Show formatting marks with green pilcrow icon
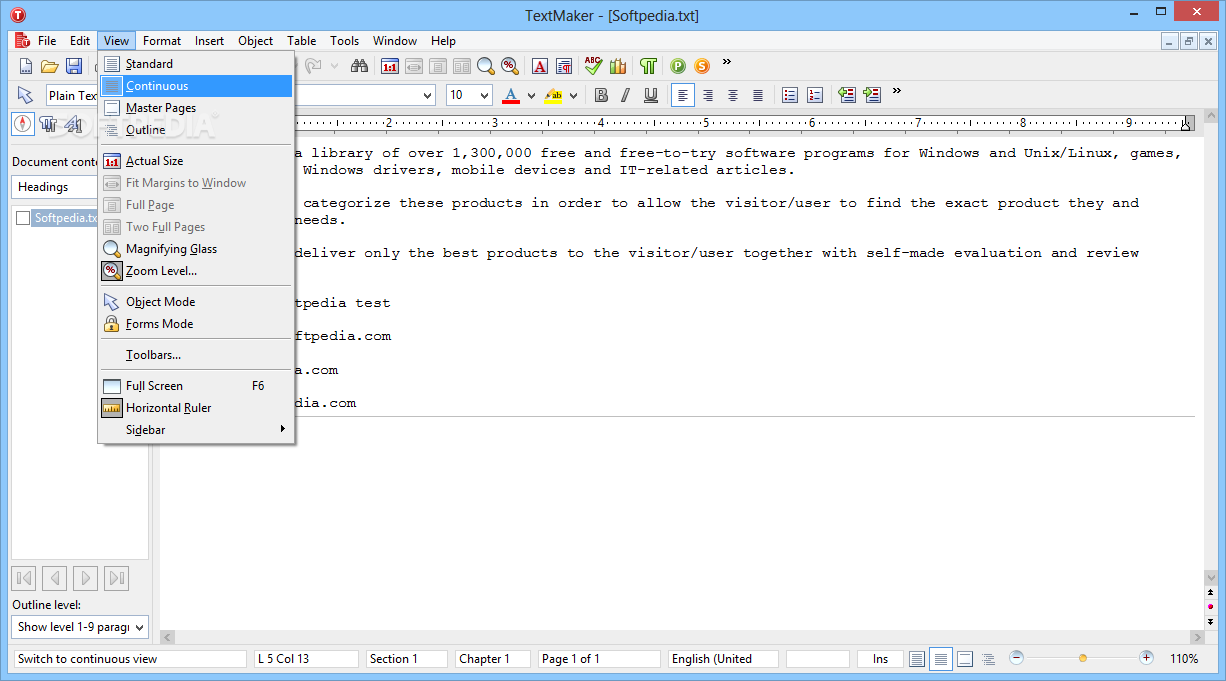 (648, 66)
